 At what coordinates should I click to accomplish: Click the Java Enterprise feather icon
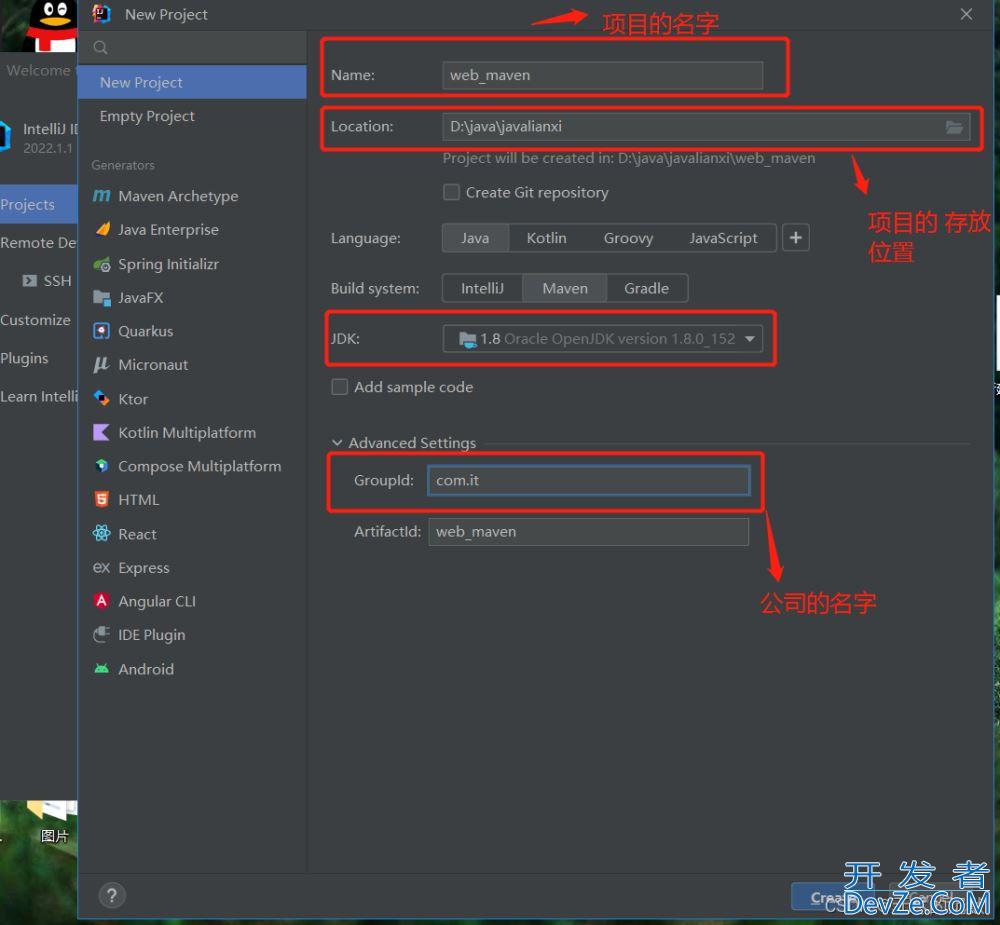point(102,229)
